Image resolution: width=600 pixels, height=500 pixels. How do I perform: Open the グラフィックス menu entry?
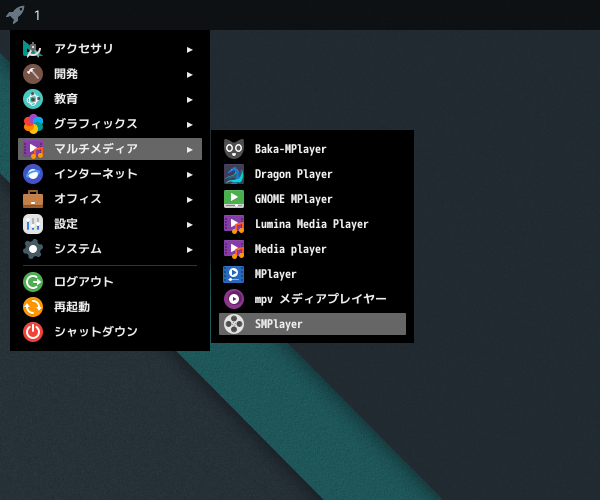110,124
